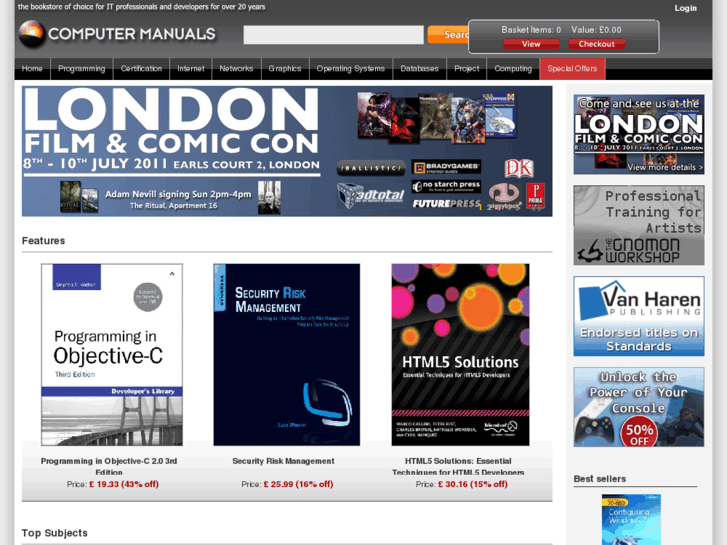Open the Databases category
The height and width of the screenshot is (545, 727).
420,69
